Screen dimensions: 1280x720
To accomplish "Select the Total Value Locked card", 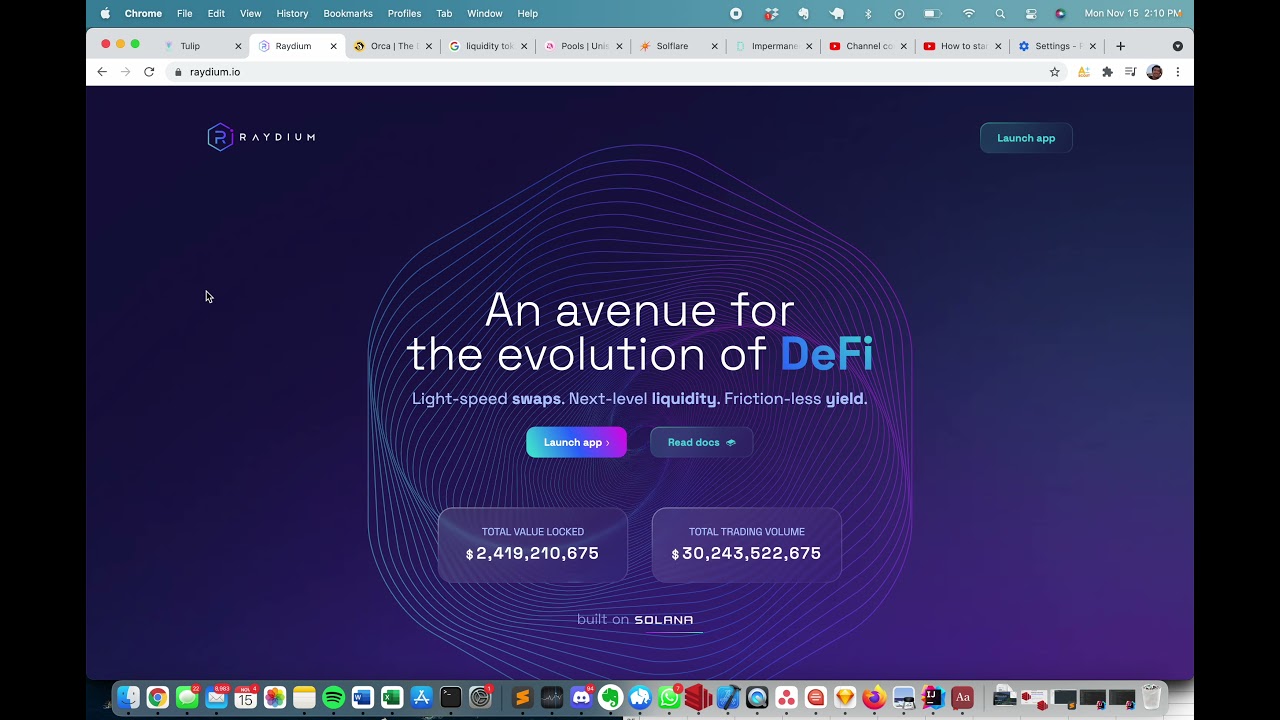I will click(x=532, y=545).
